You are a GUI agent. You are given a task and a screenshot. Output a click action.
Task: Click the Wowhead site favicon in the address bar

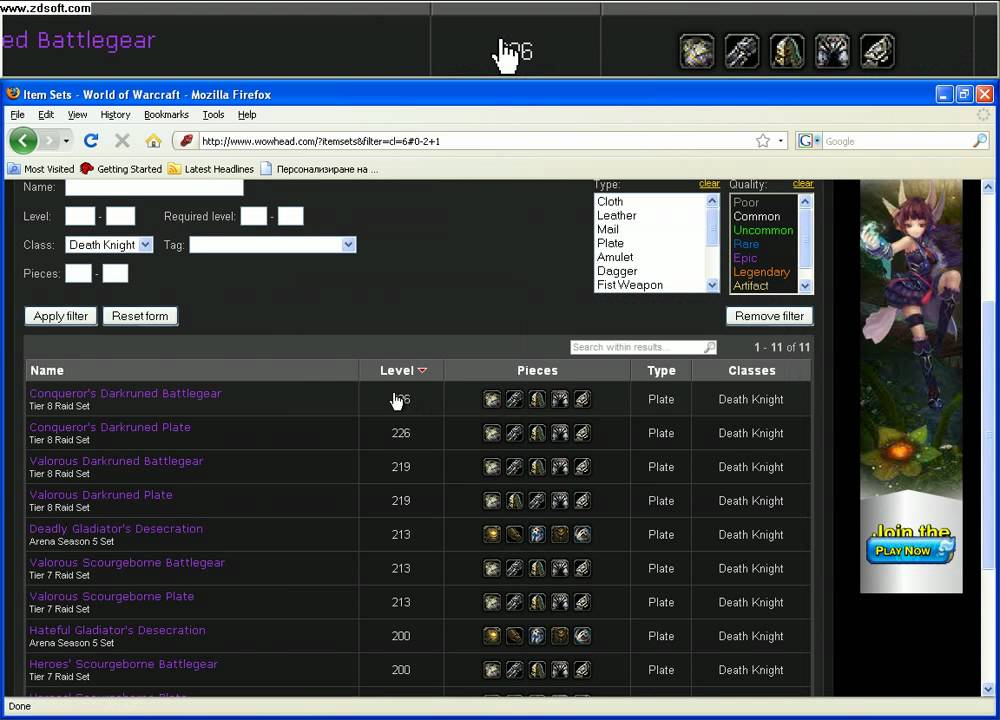pyautogui.click(x=186, y=141)
